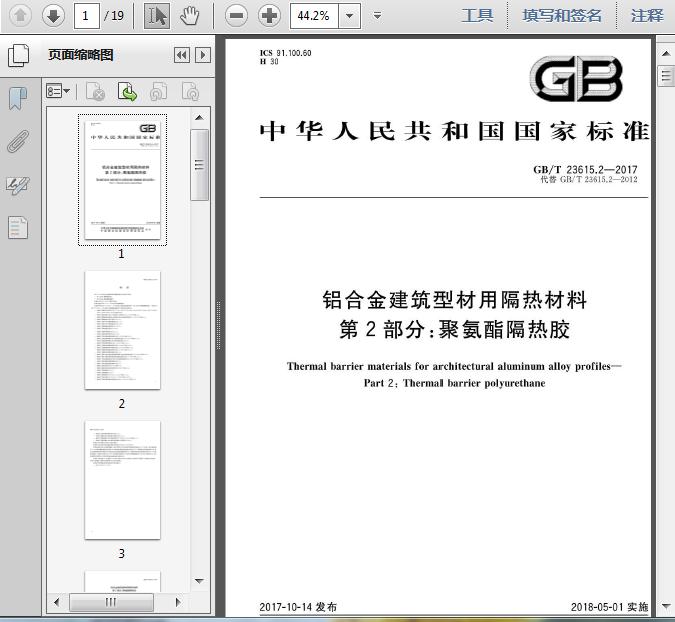Click the 'H 30' classification text

pos(269,62)
